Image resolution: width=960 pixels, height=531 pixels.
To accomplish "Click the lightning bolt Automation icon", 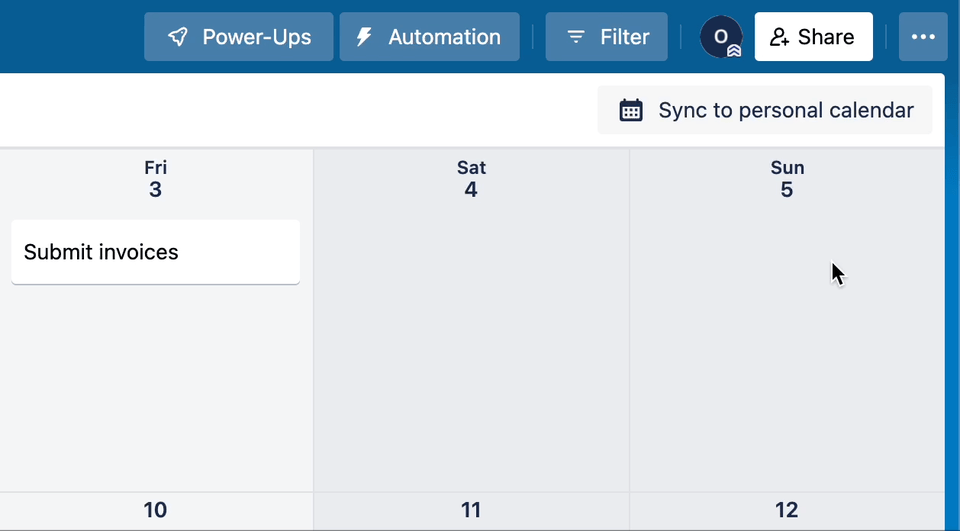I will tap(365, 37).
